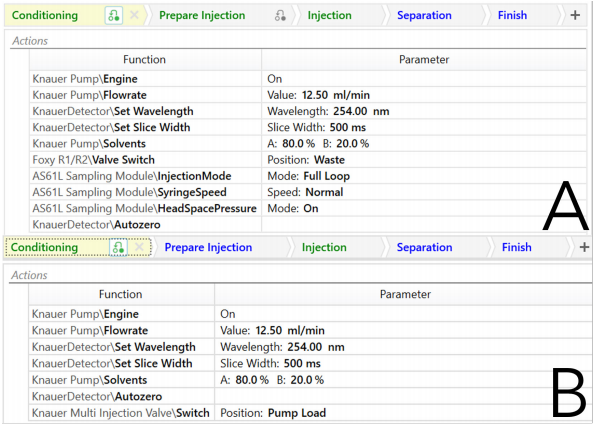Select upper KnauerDetector\Set Slice Width row
The width and height of the screenshot is (599, 427).
[x=308, y=127]
